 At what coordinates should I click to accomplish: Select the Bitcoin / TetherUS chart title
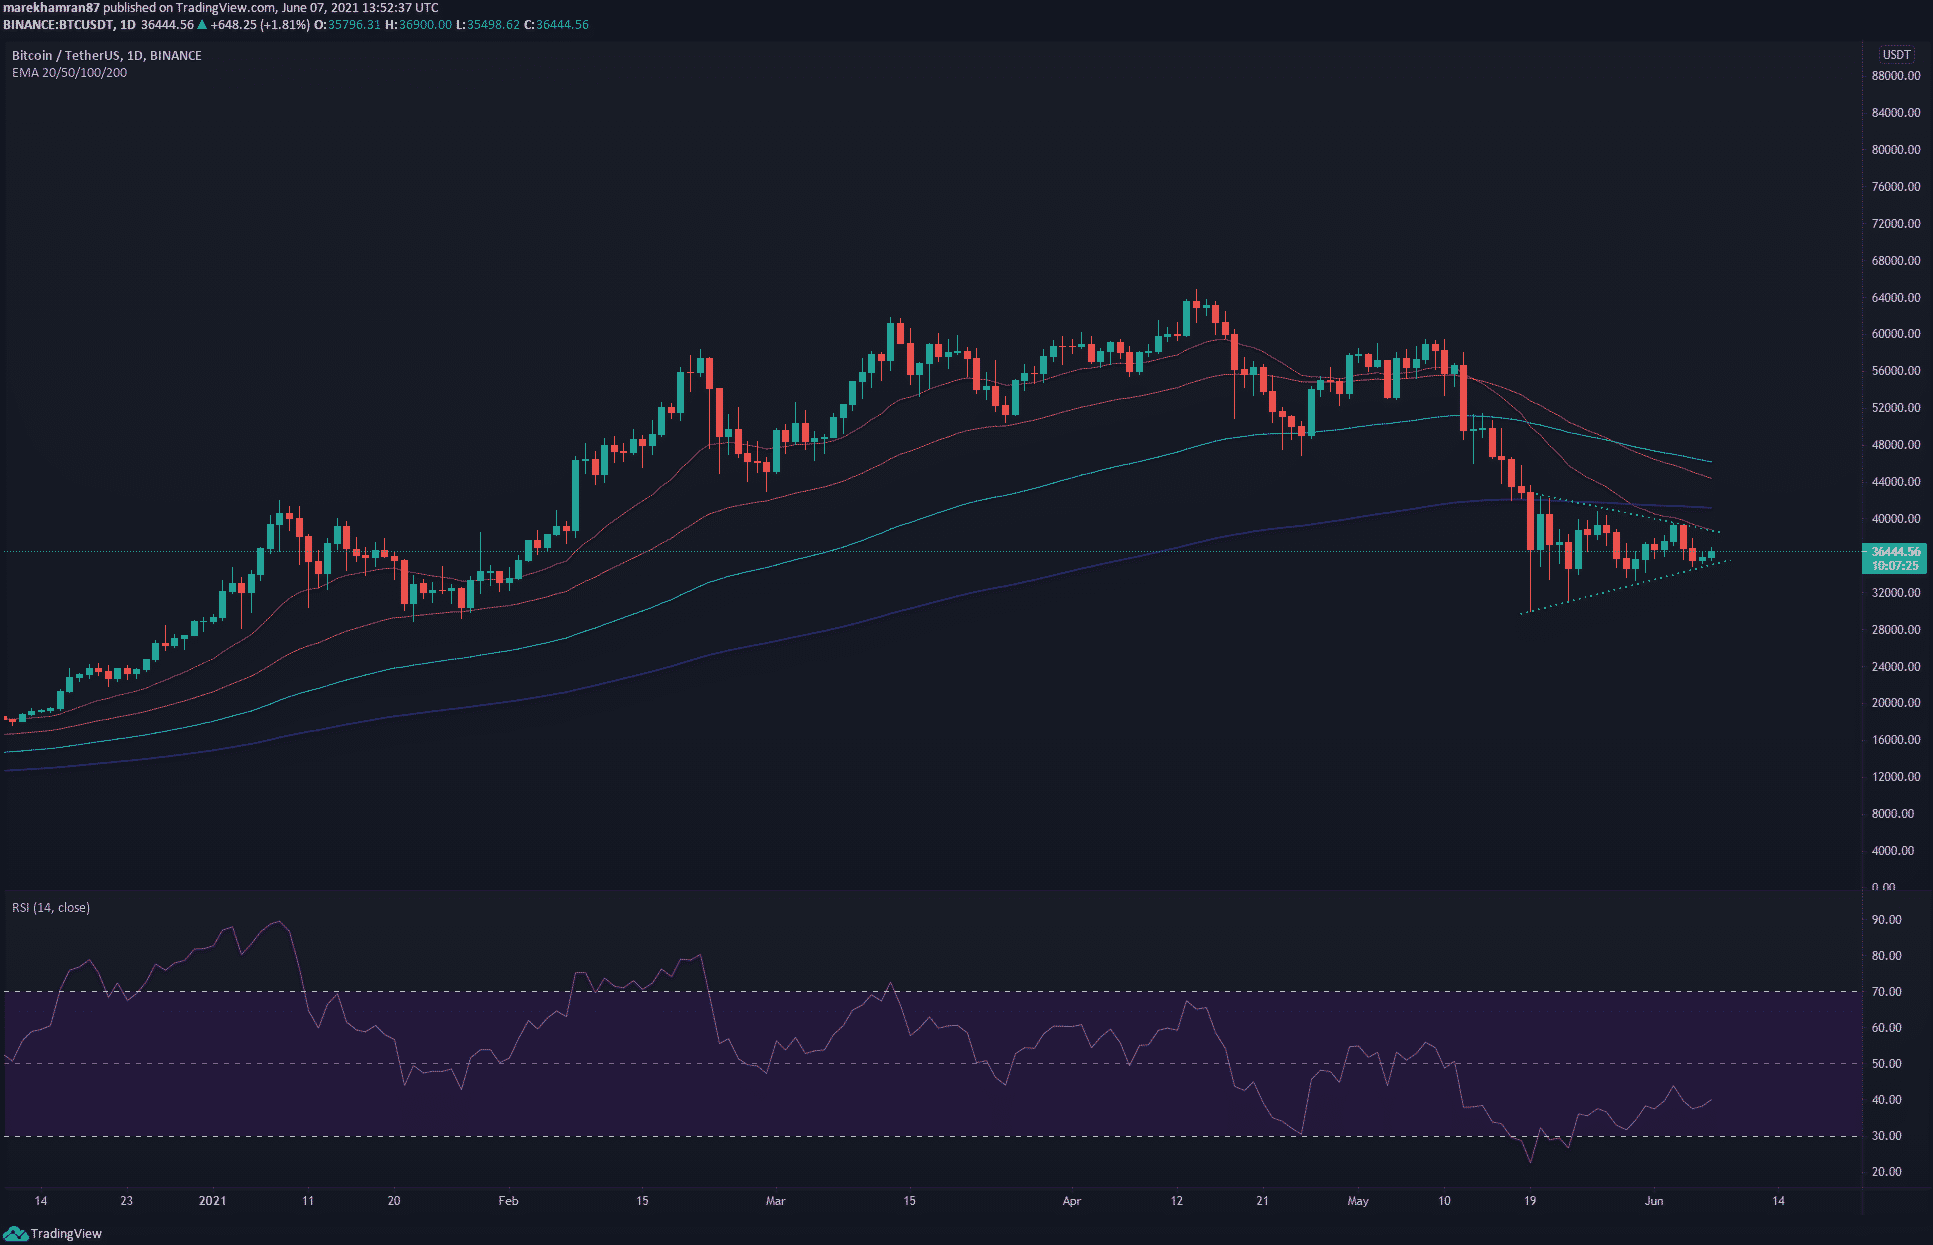(106, 55)
